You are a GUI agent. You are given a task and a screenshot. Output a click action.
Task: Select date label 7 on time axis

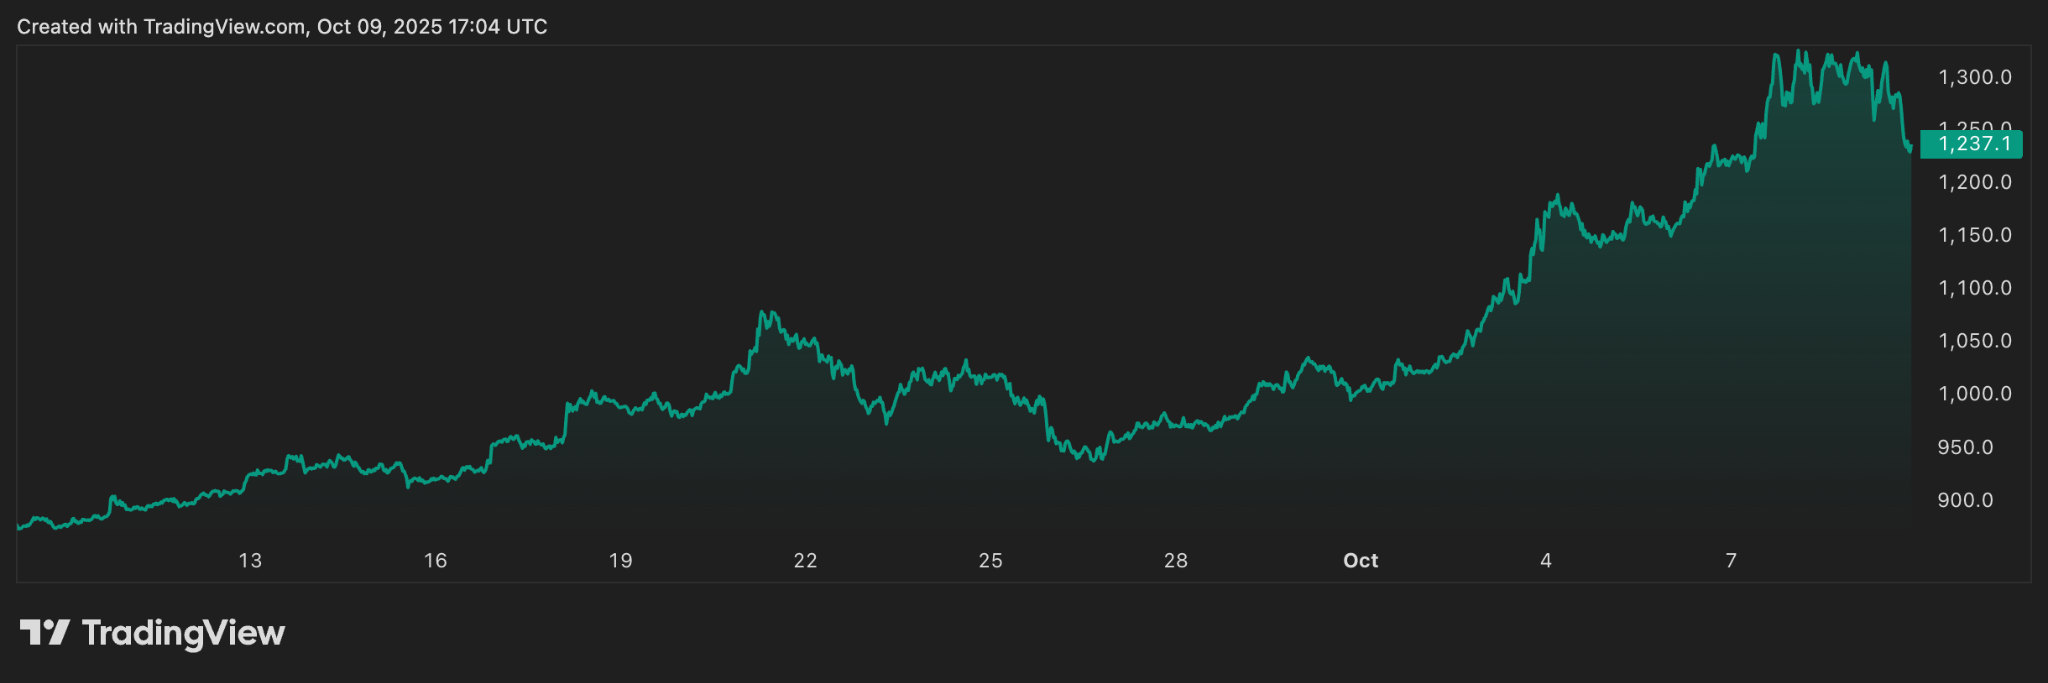tap(1731, 561)
